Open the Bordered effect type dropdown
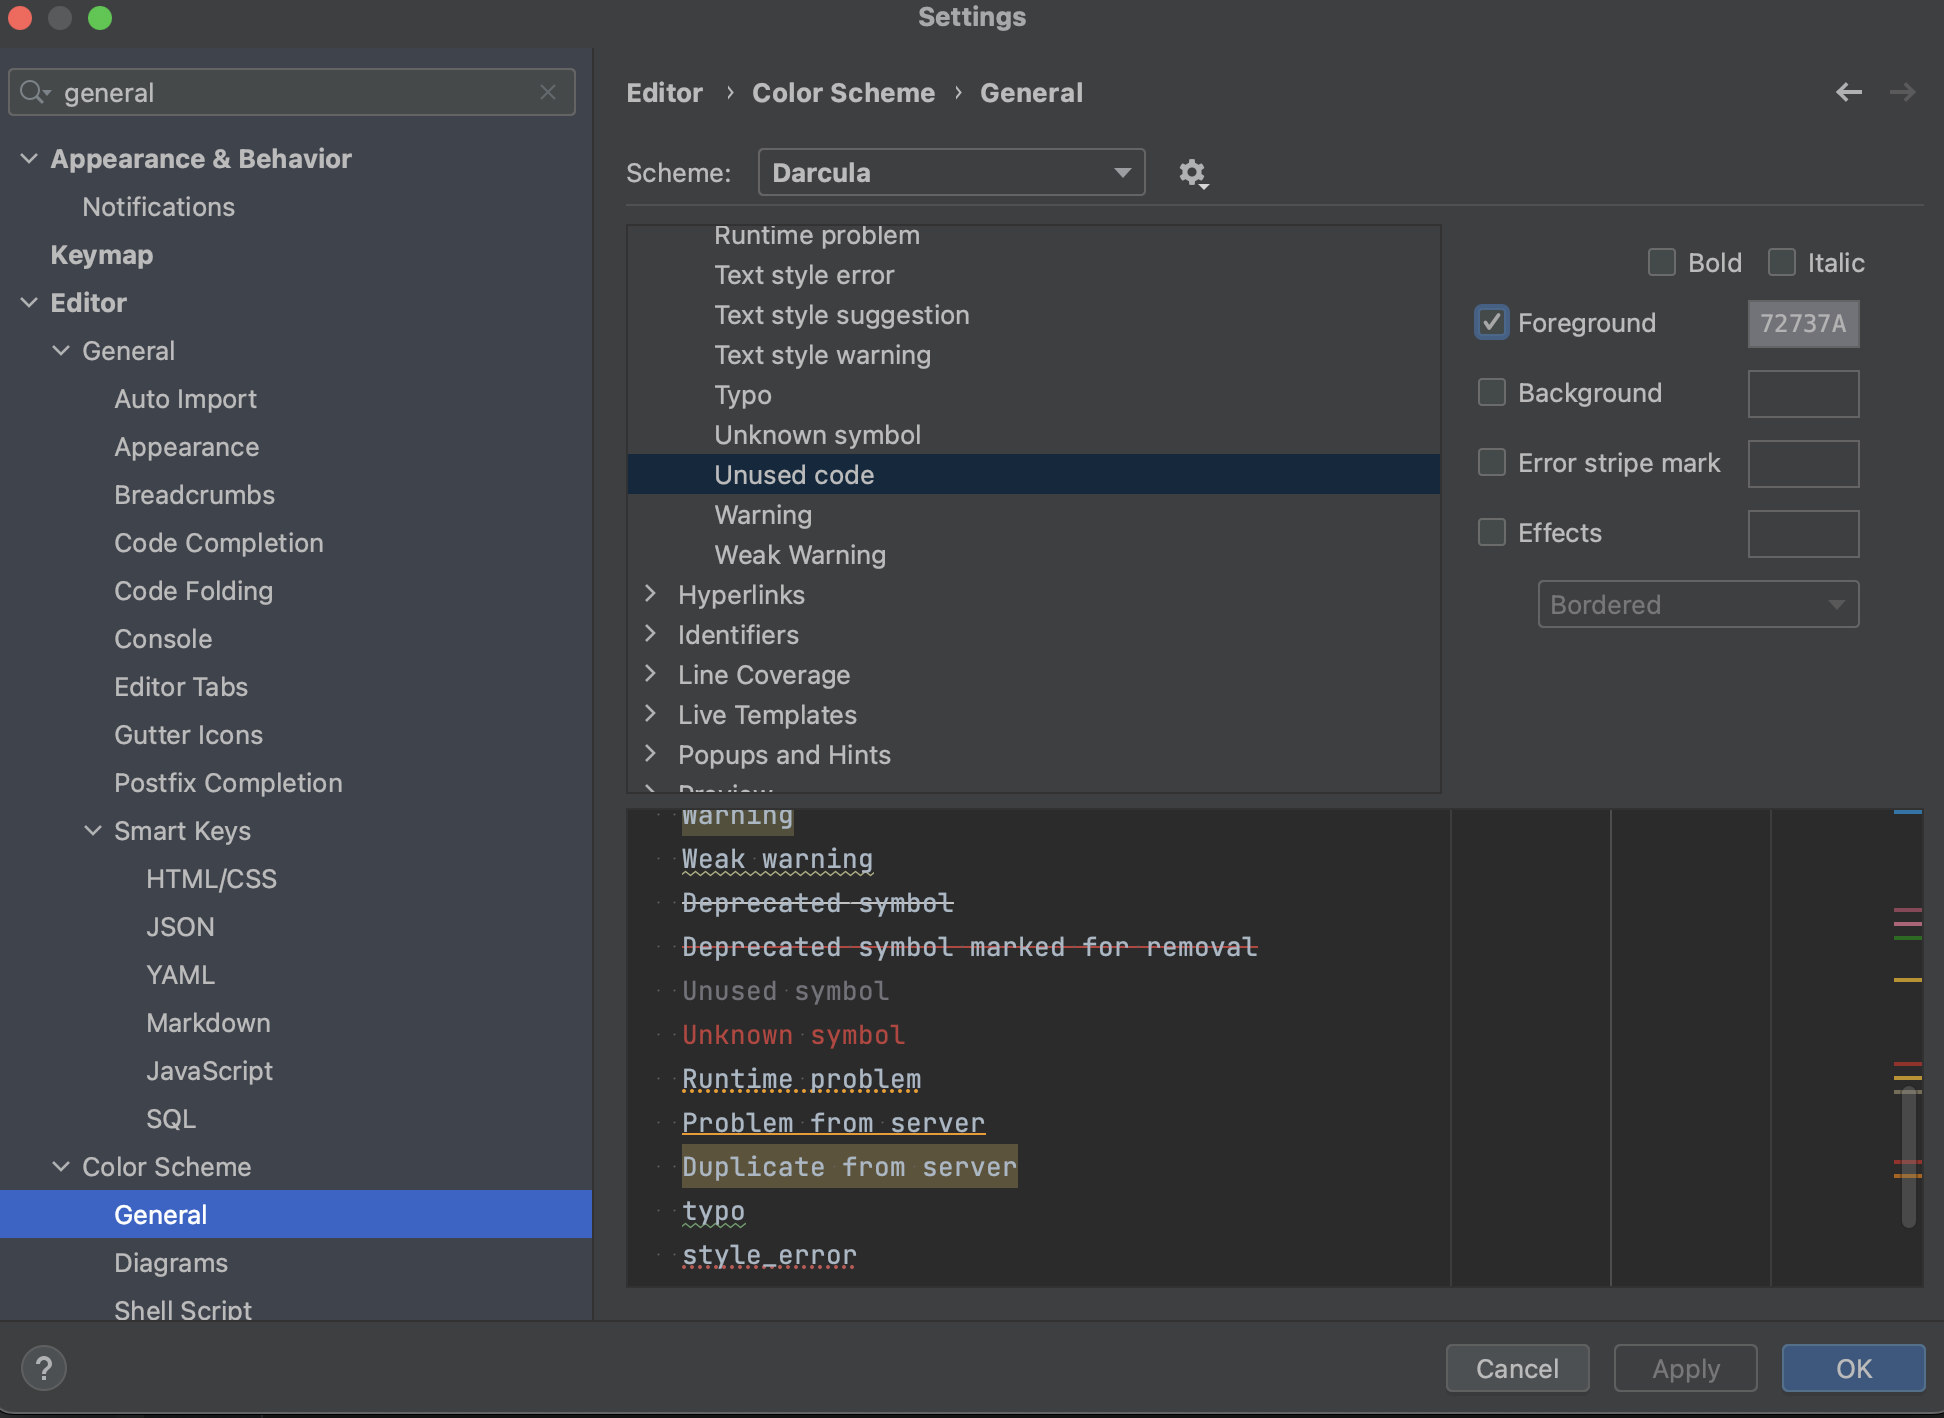 pos(1698,604)
